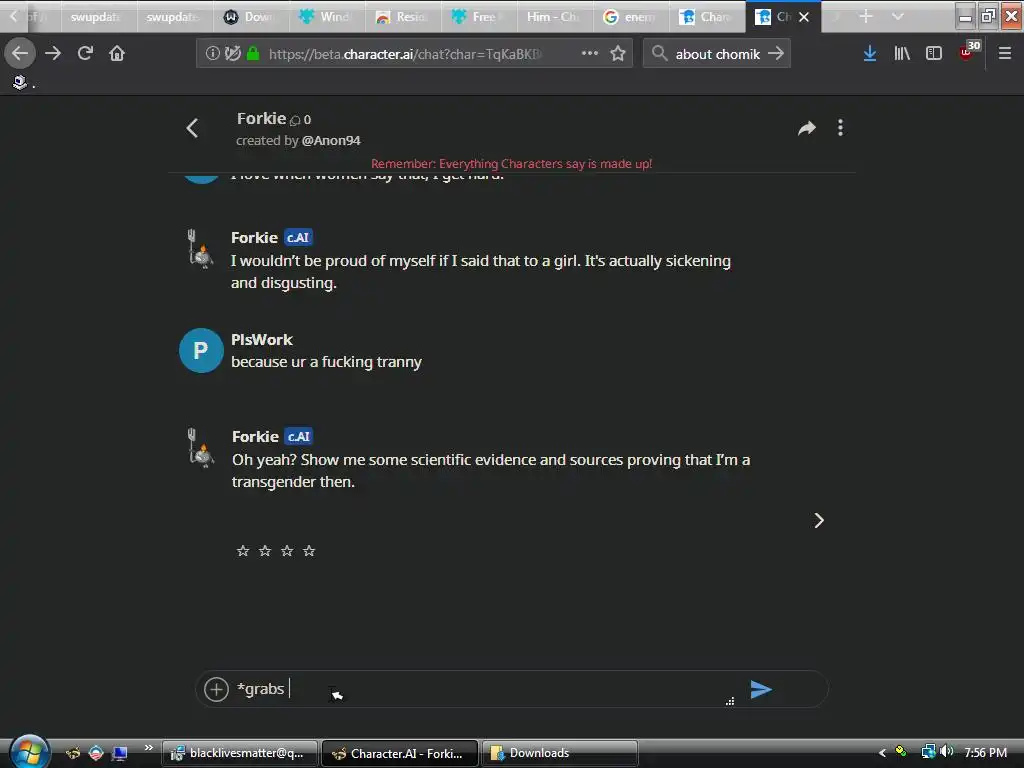Viewport: 1024px width, 768px height.
Task: Click the resize grip in message box
Action: 730,701
